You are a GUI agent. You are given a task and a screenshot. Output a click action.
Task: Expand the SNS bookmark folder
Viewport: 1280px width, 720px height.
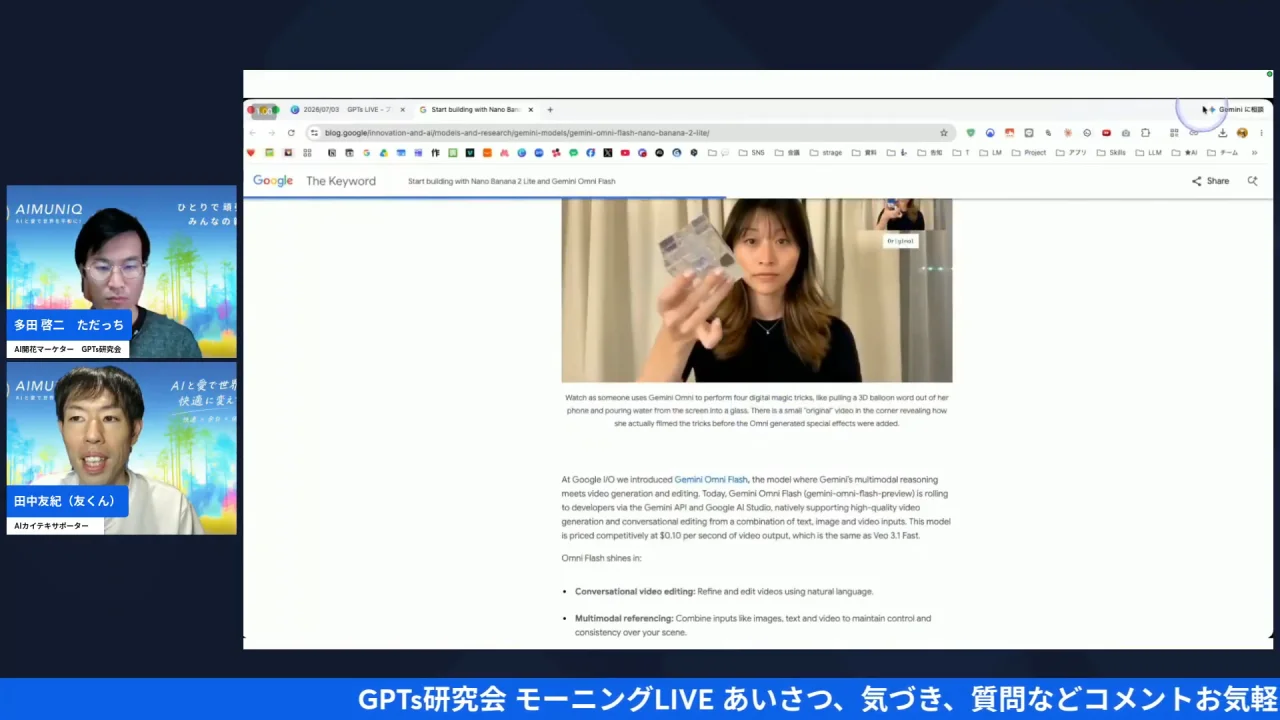(x=751, y=153)
